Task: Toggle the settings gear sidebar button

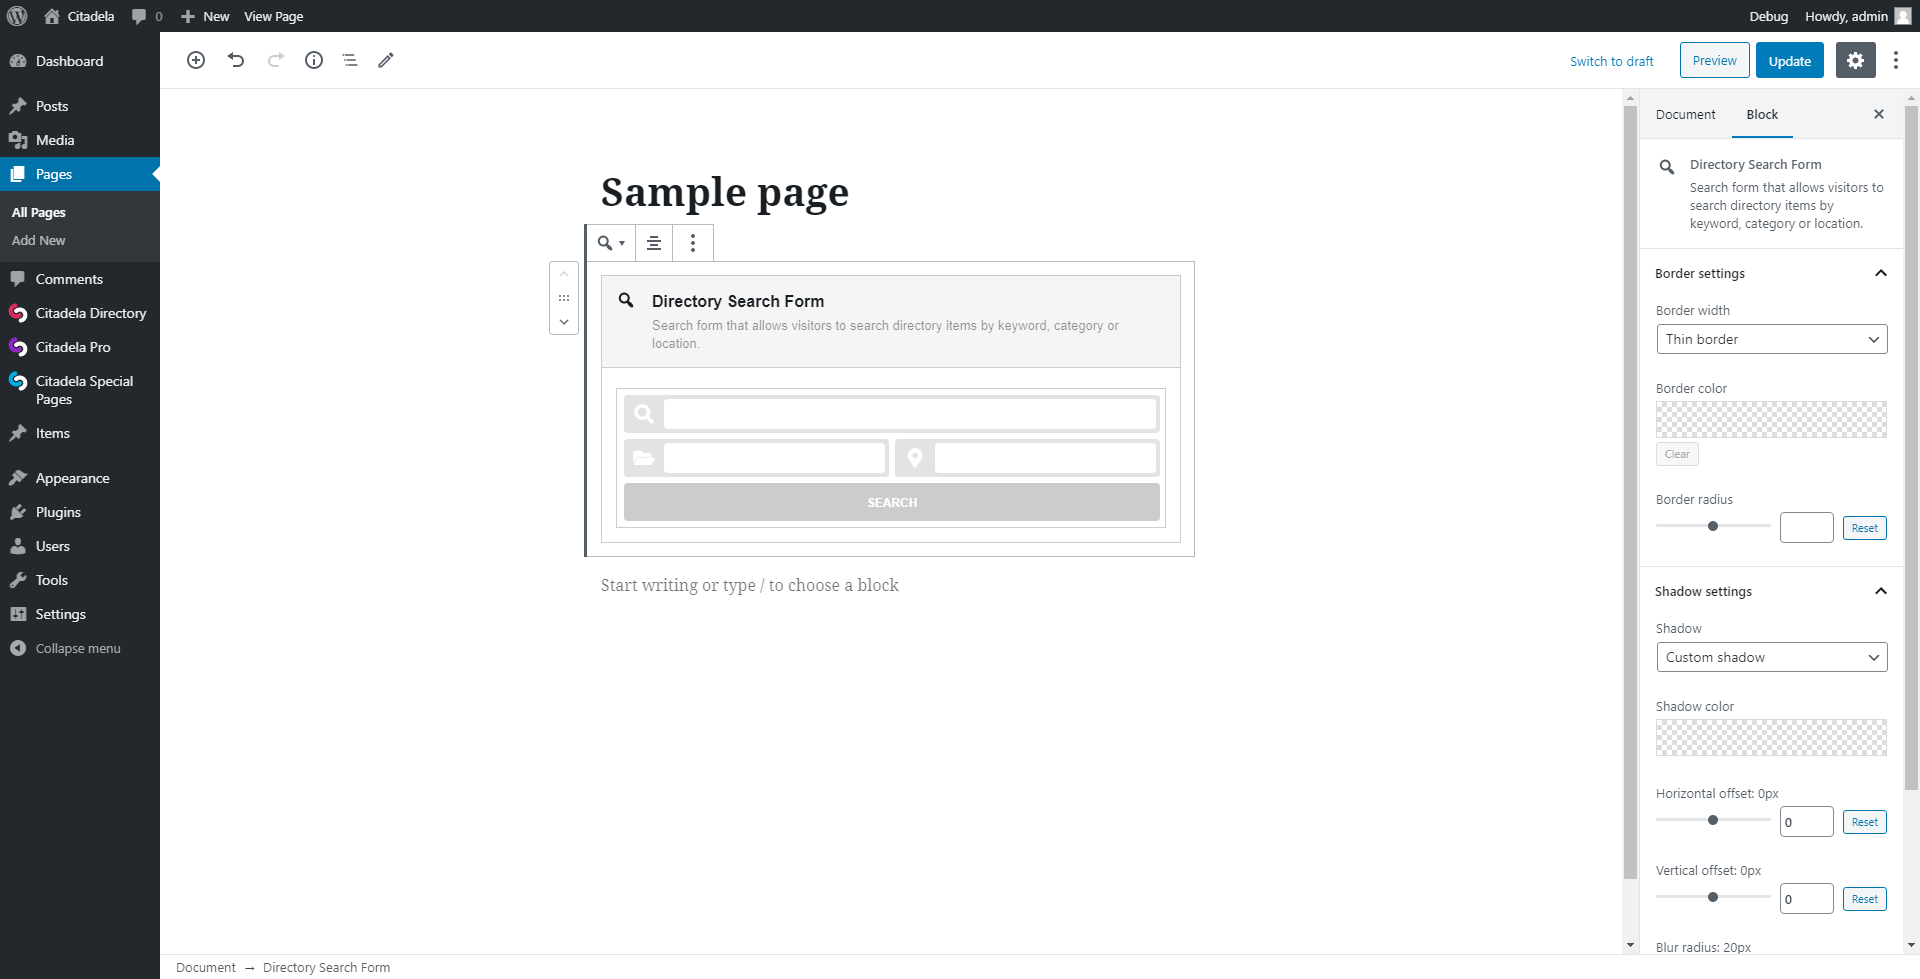Action: click(x=1855, y=60)
